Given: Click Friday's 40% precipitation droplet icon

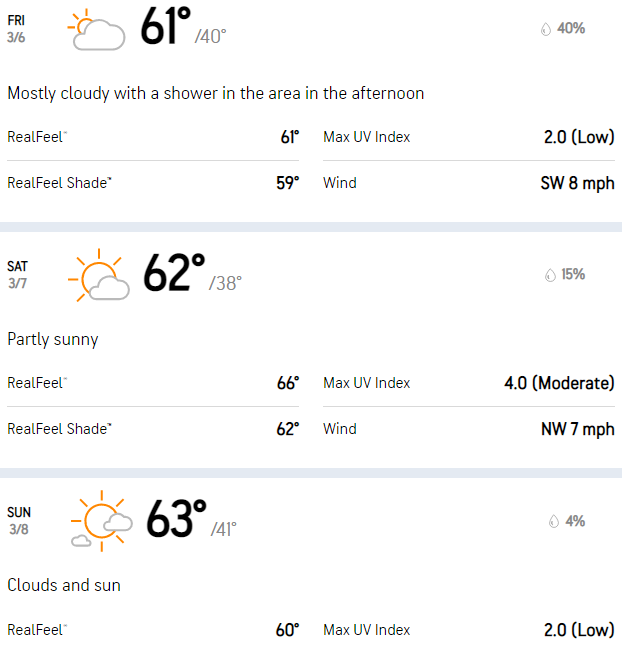Looking at the screenshot, I should coord(546,29).
